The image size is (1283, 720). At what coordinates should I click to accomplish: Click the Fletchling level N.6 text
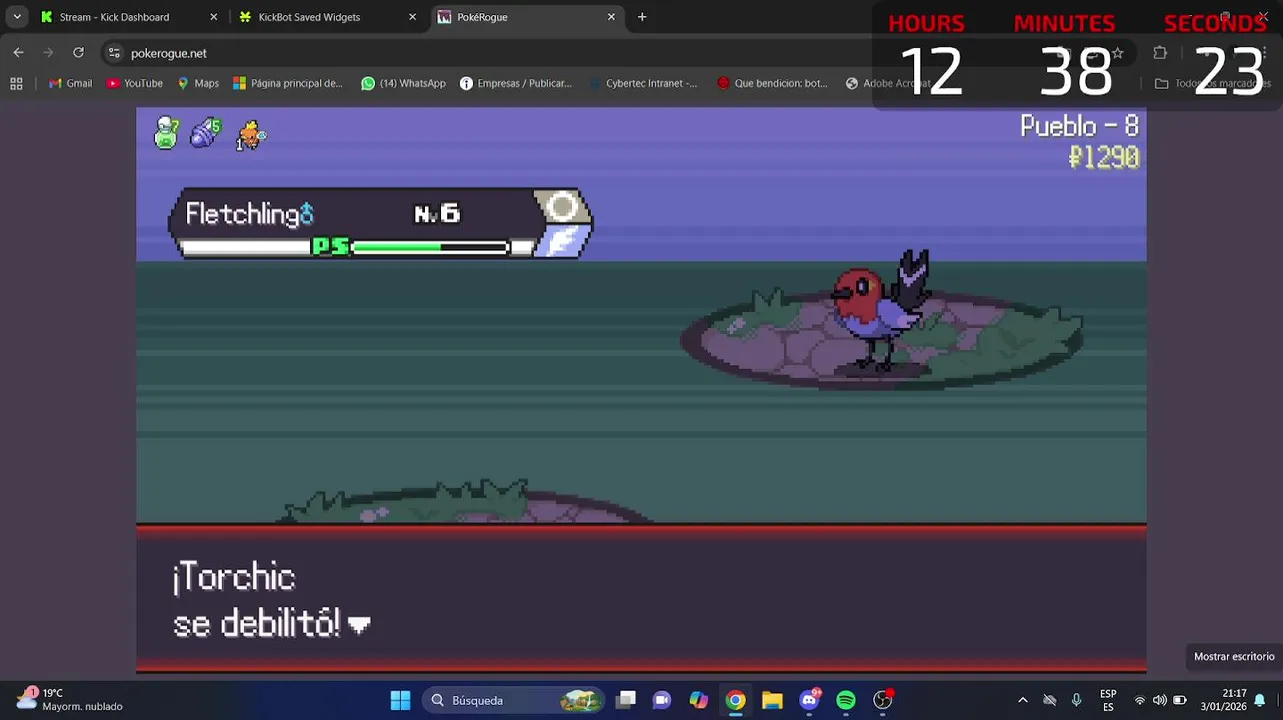click(436, 213)
